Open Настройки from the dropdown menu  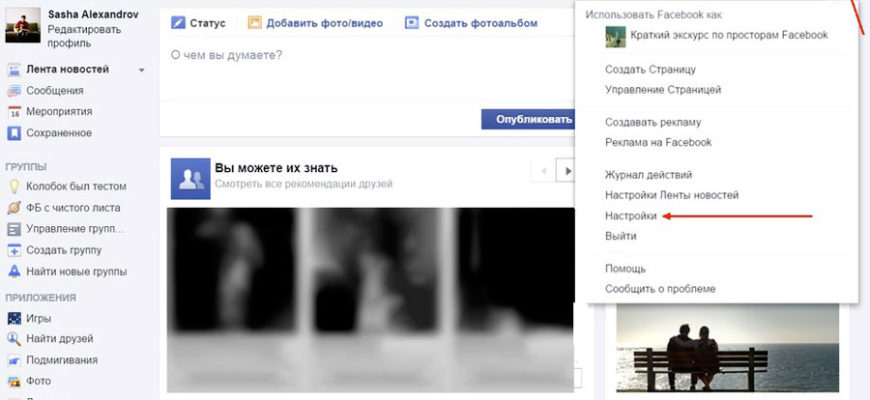(631, 216)
